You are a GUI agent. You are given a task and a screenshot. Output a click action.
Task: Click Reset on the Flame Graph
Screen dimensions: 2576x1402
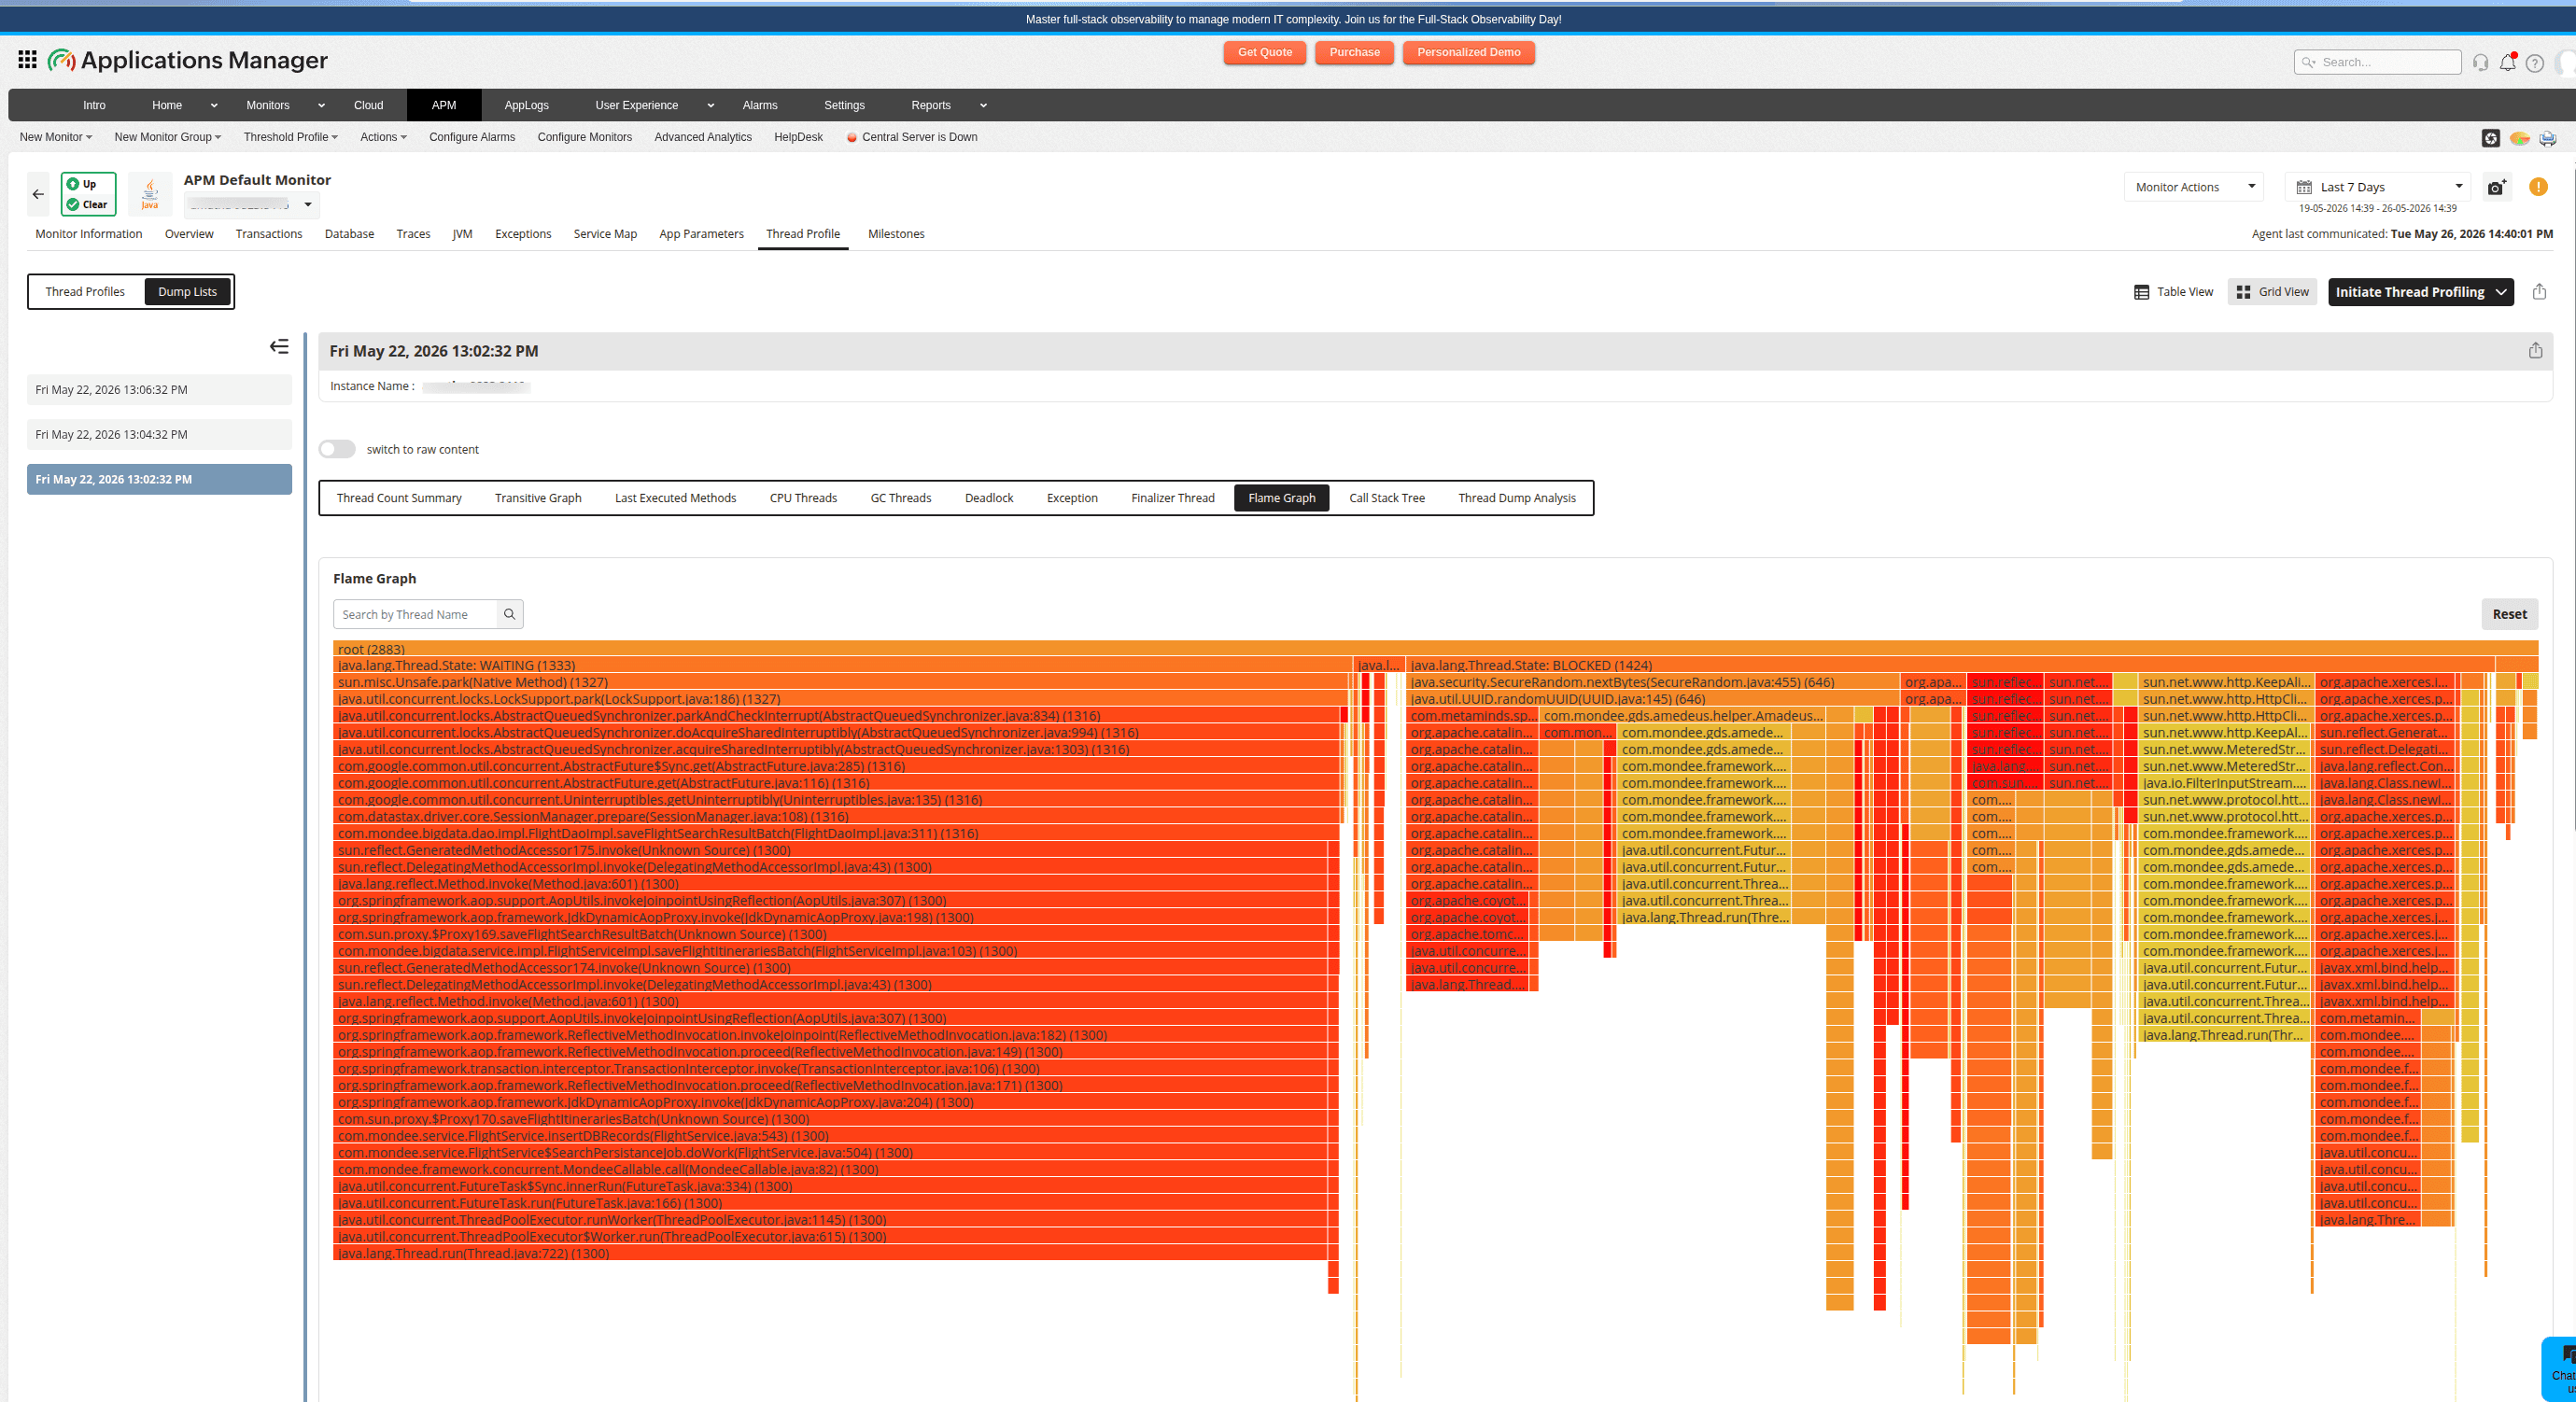point(2508,614)
